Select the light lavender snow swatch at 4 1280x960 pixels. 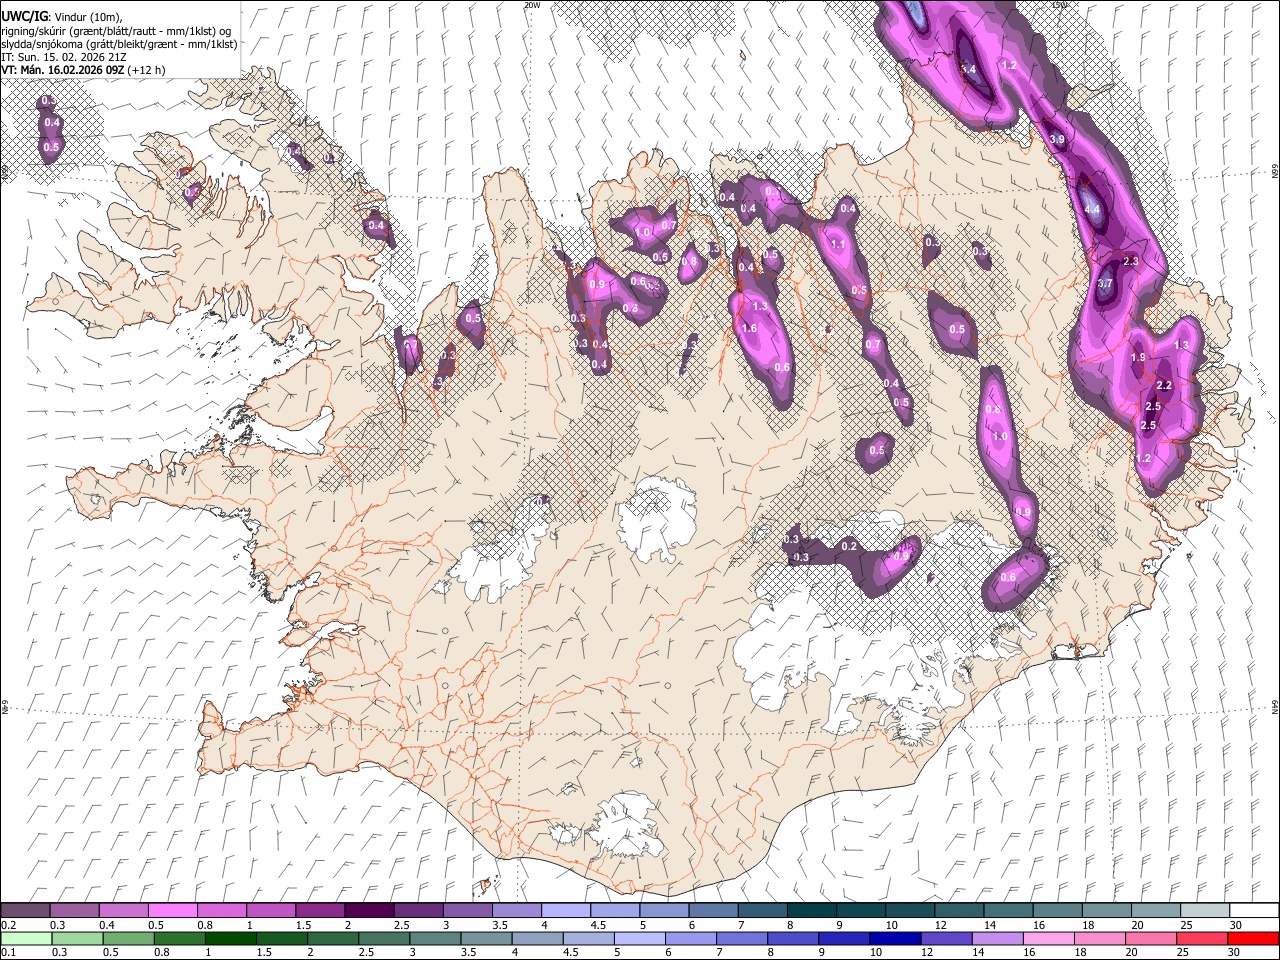pos(565,911)
